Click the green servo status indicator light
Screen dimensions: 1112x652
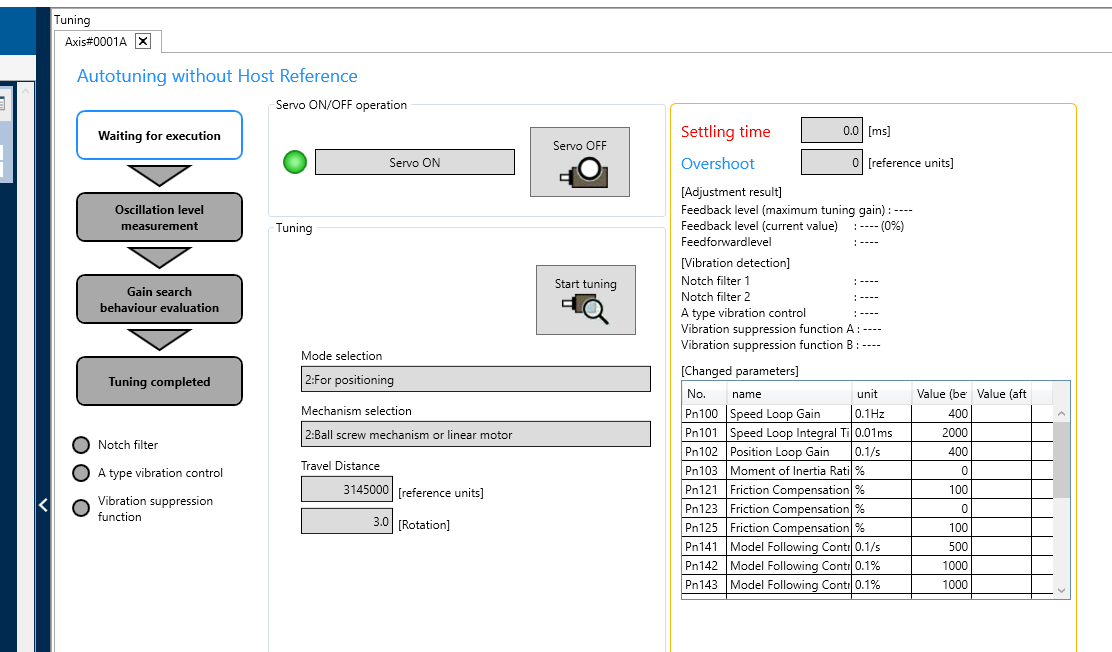coord(295,162)
